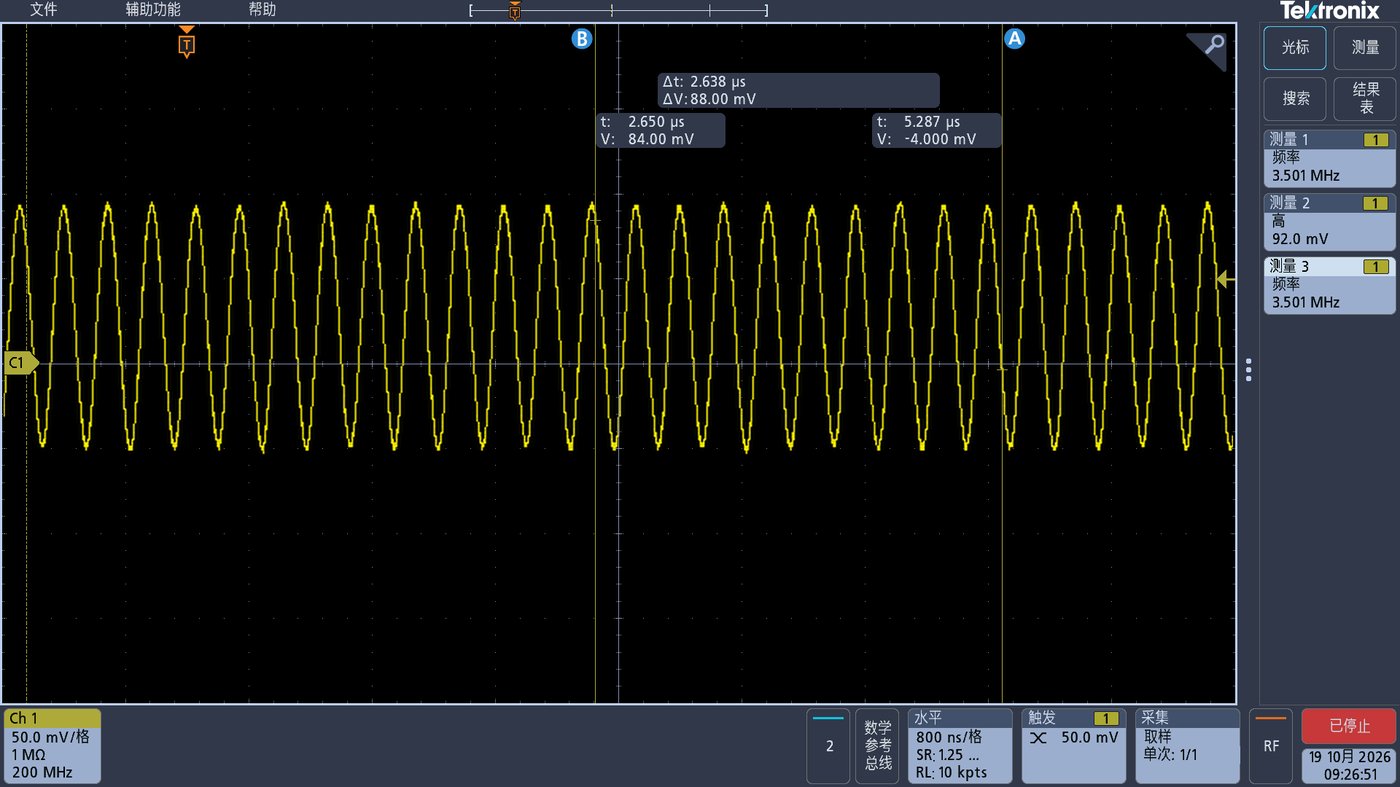Click the 测量 measure button
Image resolution: width=1400 pixels, height=787 pixels.
tap(1365, 48)
